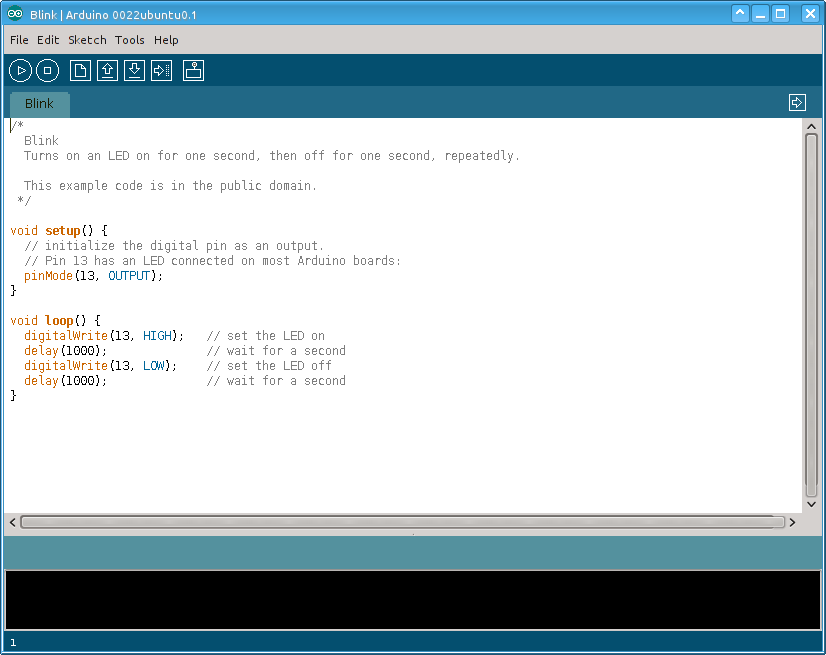Click inside the black console output area

pyautogui.click(x=413, y=600)
